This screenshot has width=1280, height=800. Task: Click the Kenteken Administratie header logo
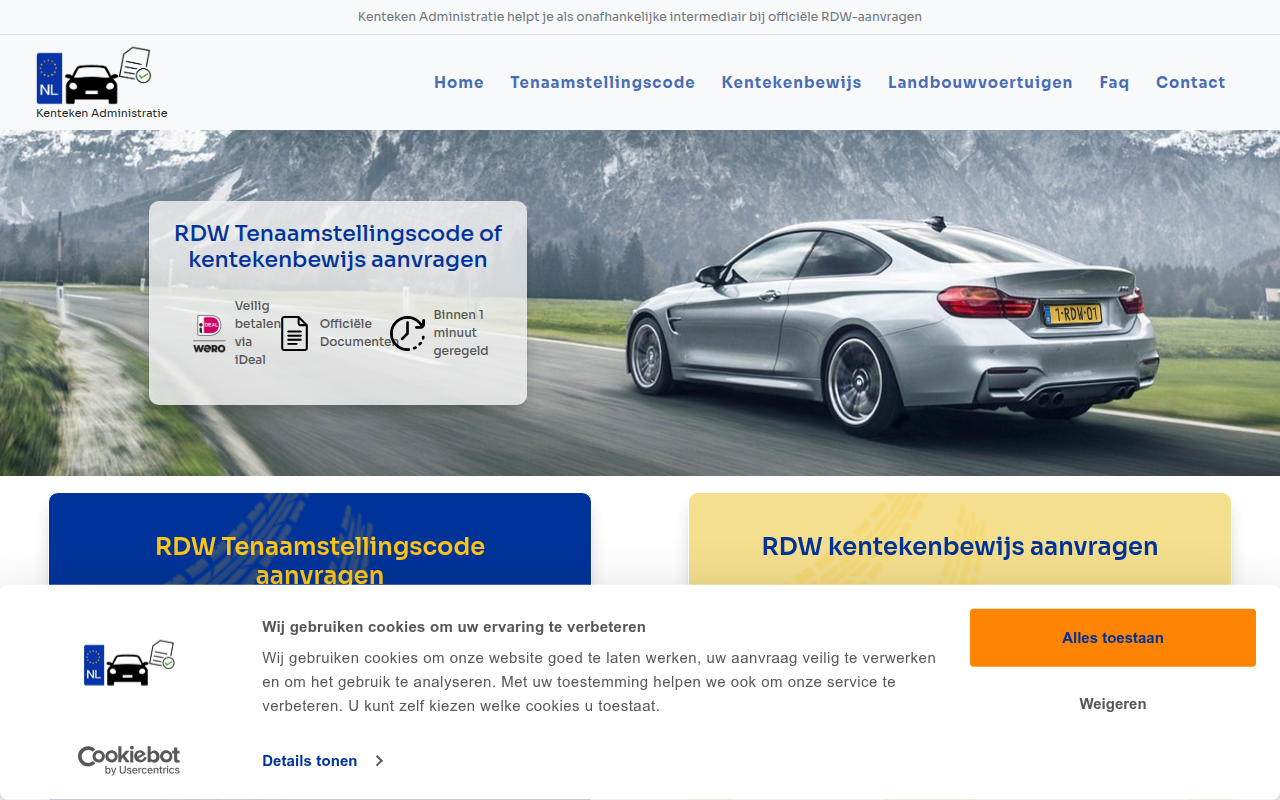(101, 83)
